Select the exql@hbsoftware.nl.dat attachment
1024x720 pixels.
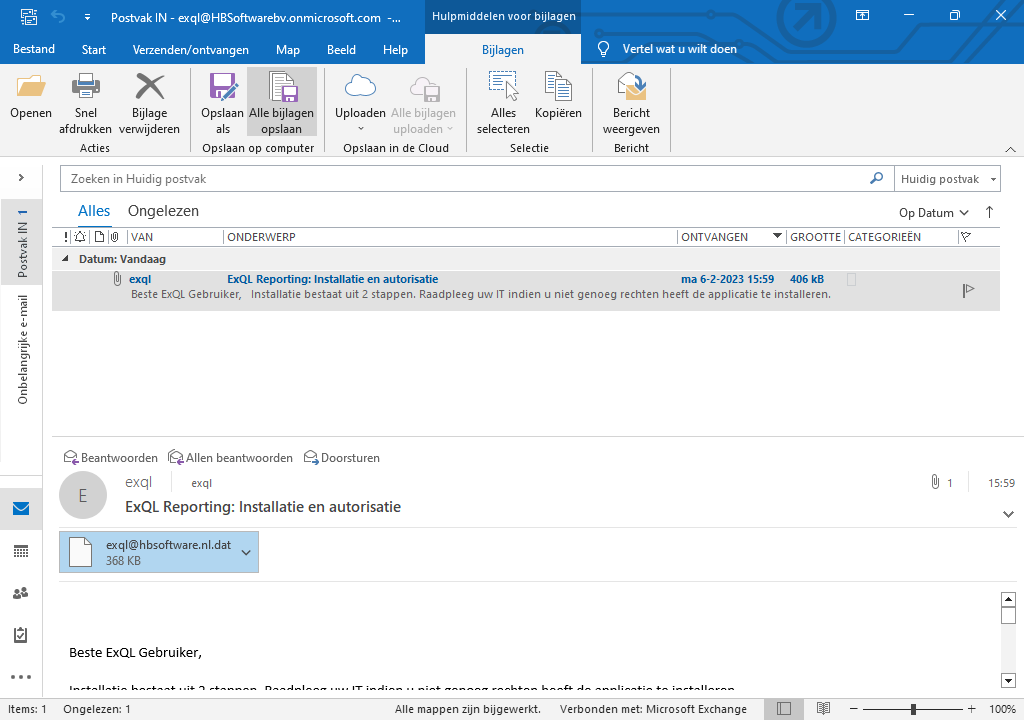[x=159, y=552]
